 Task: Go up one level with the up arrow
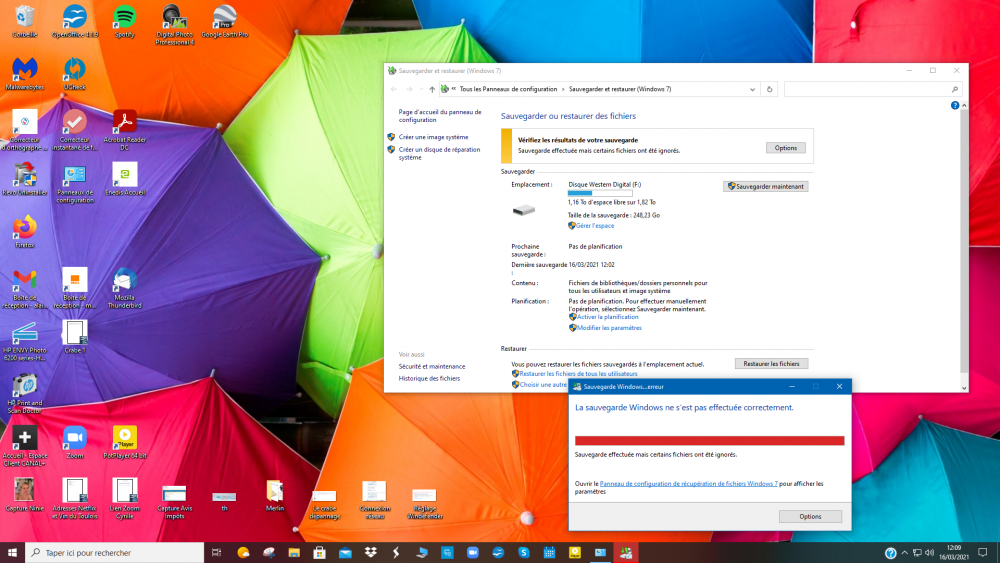click(432, 89)
